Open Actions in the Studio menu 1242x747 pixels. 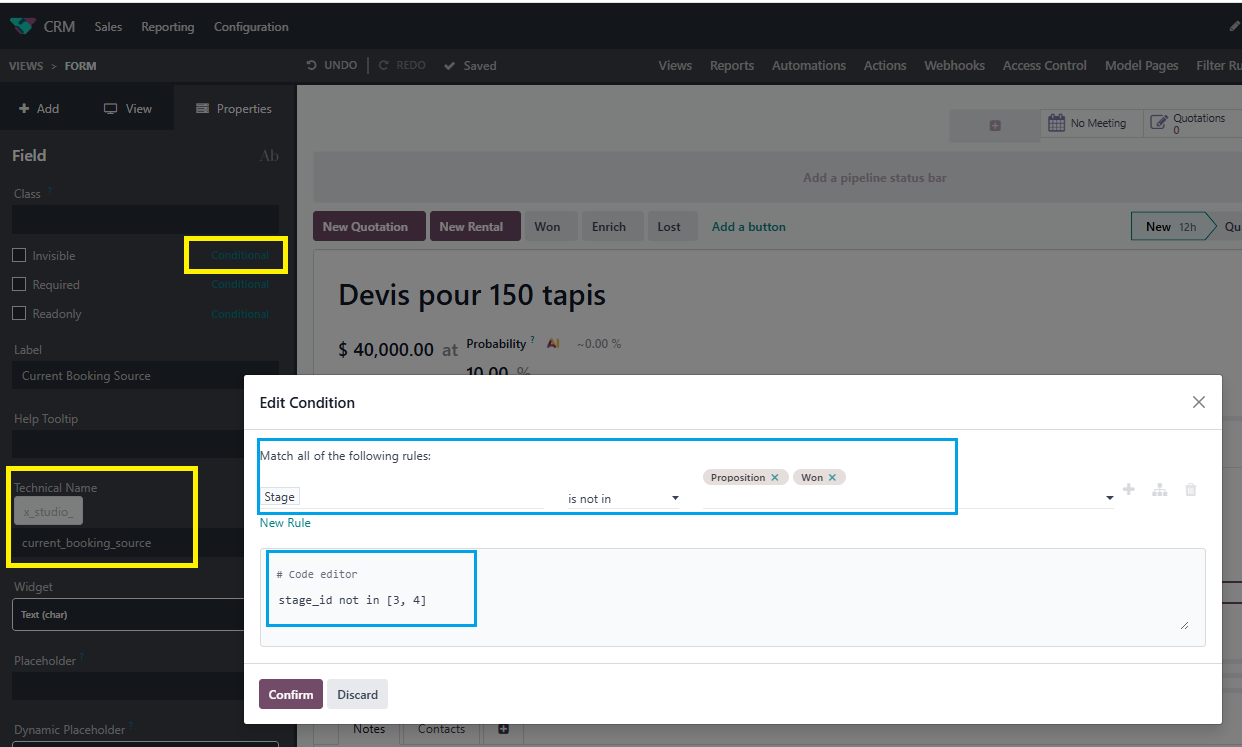click(x=885, y=65)
